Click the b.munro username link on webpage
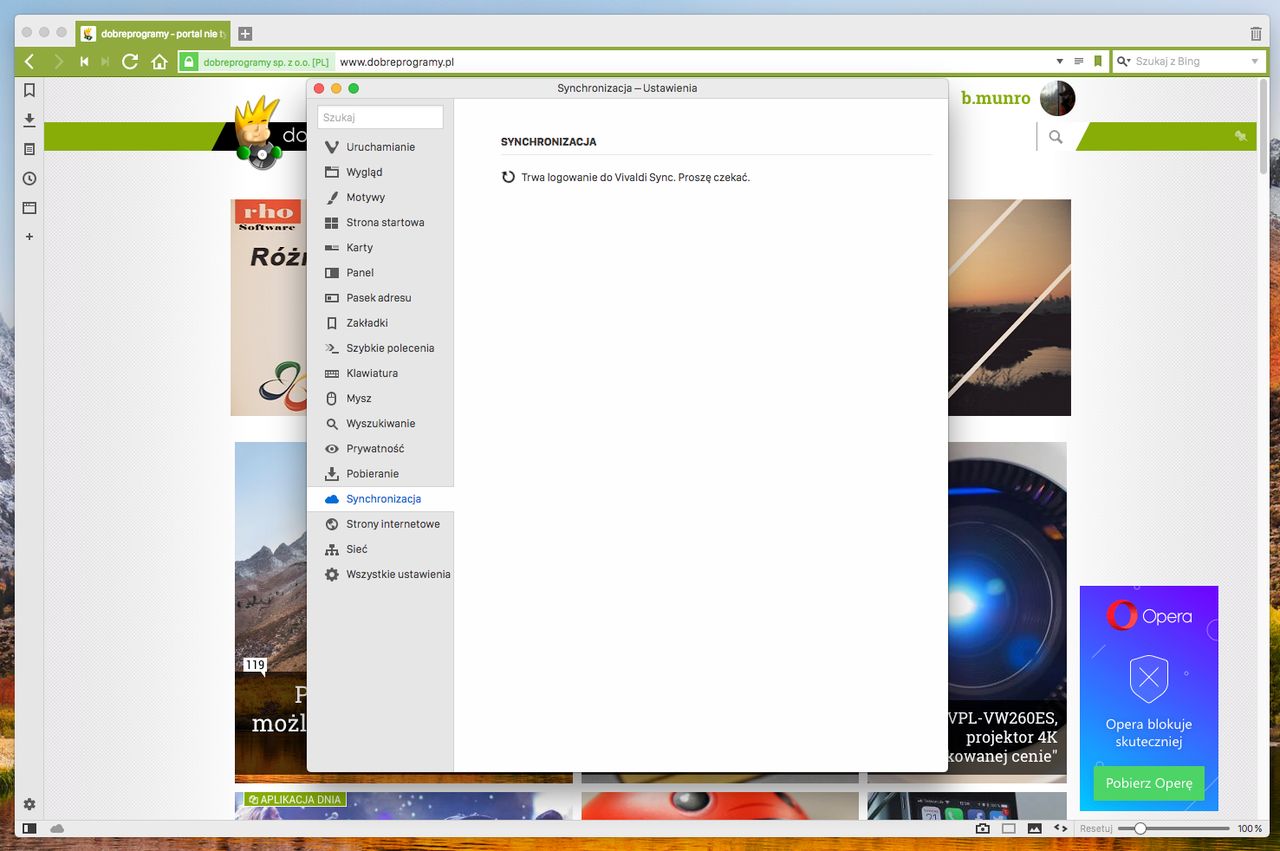1280x851 pixels. point(996,98)
